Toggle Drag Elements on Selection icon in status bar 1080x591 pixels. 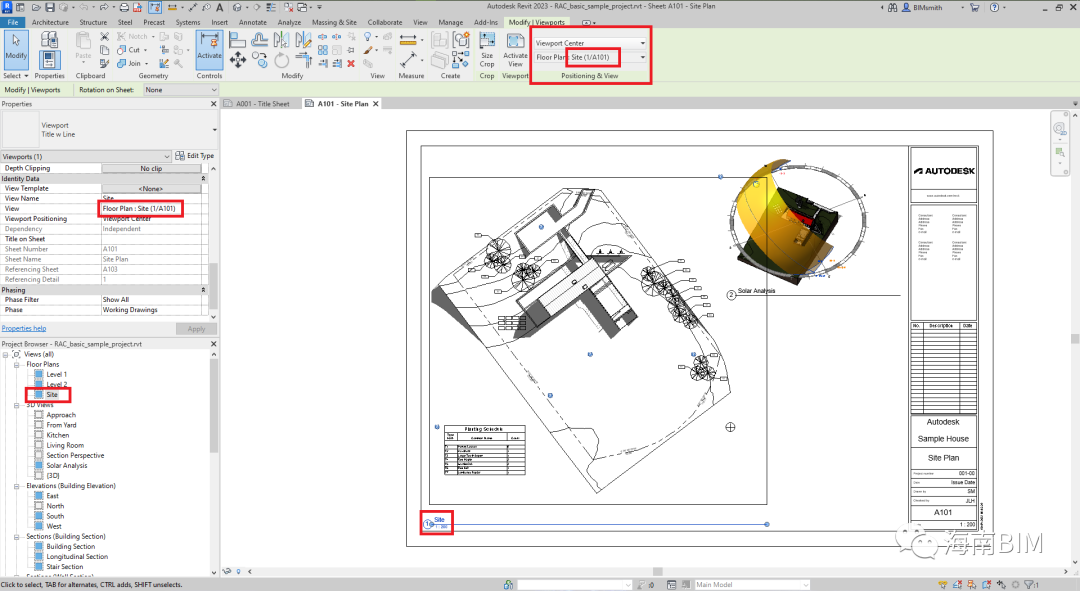1001,585
